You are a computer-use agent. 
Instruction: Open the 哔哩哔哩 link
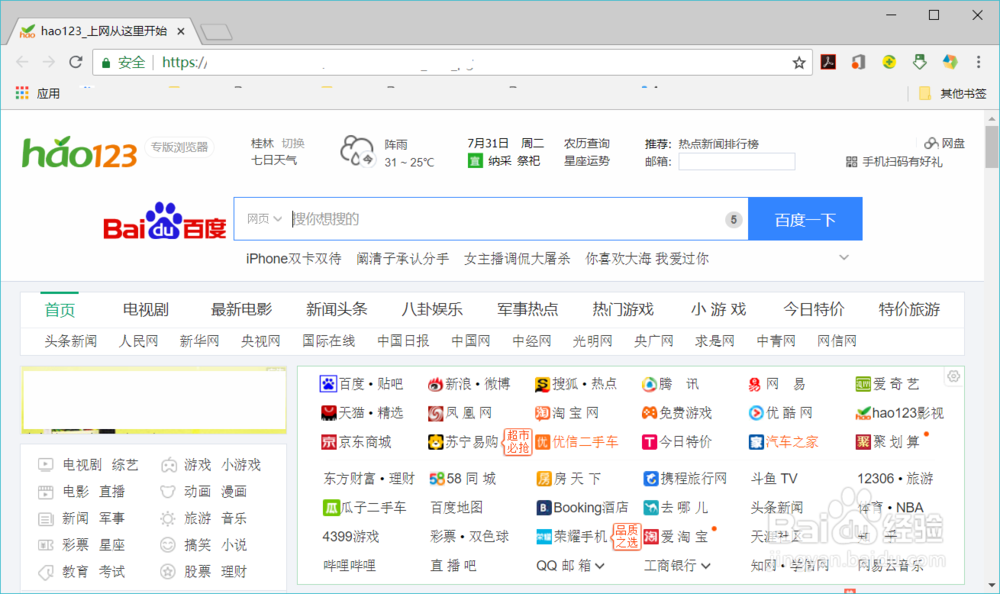tap(349, 565)
